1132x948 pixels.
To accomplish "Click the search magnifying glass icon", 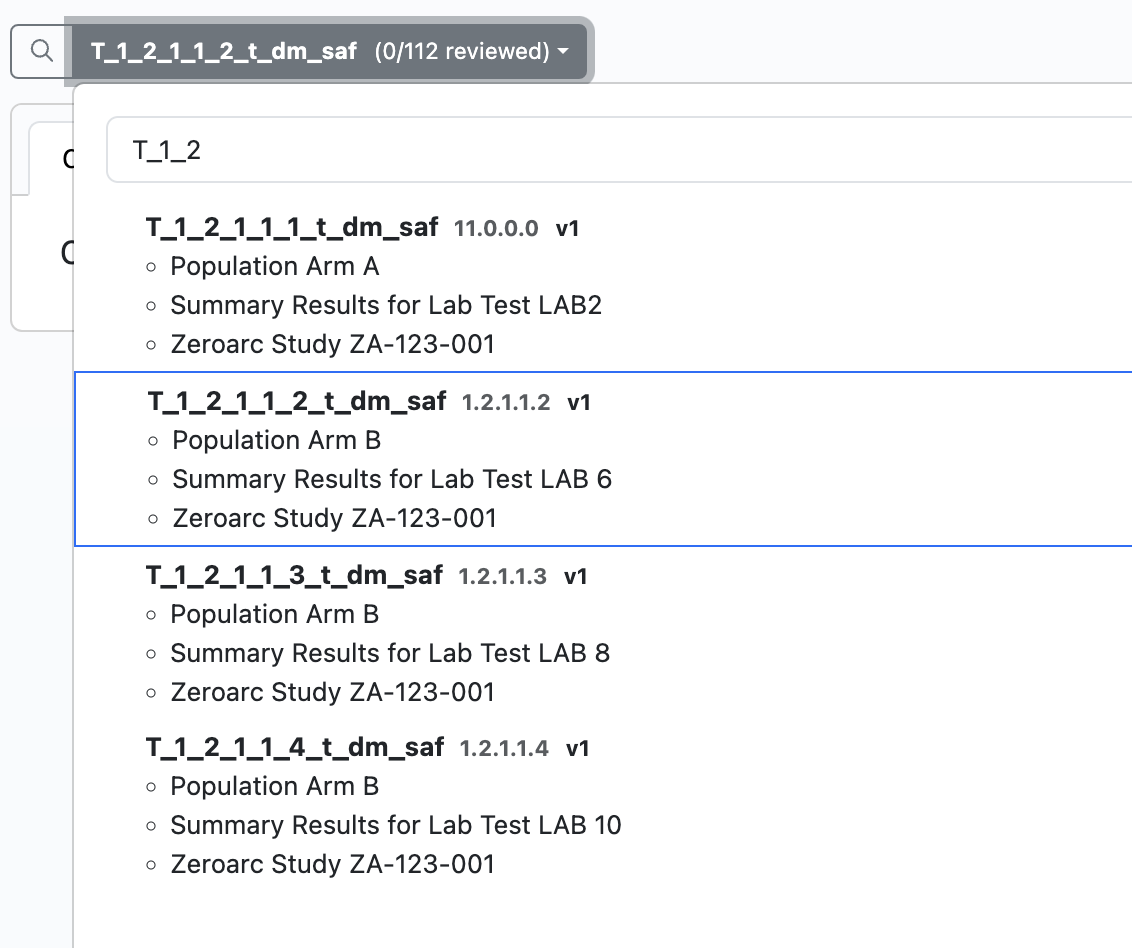I will click(40, 51).
